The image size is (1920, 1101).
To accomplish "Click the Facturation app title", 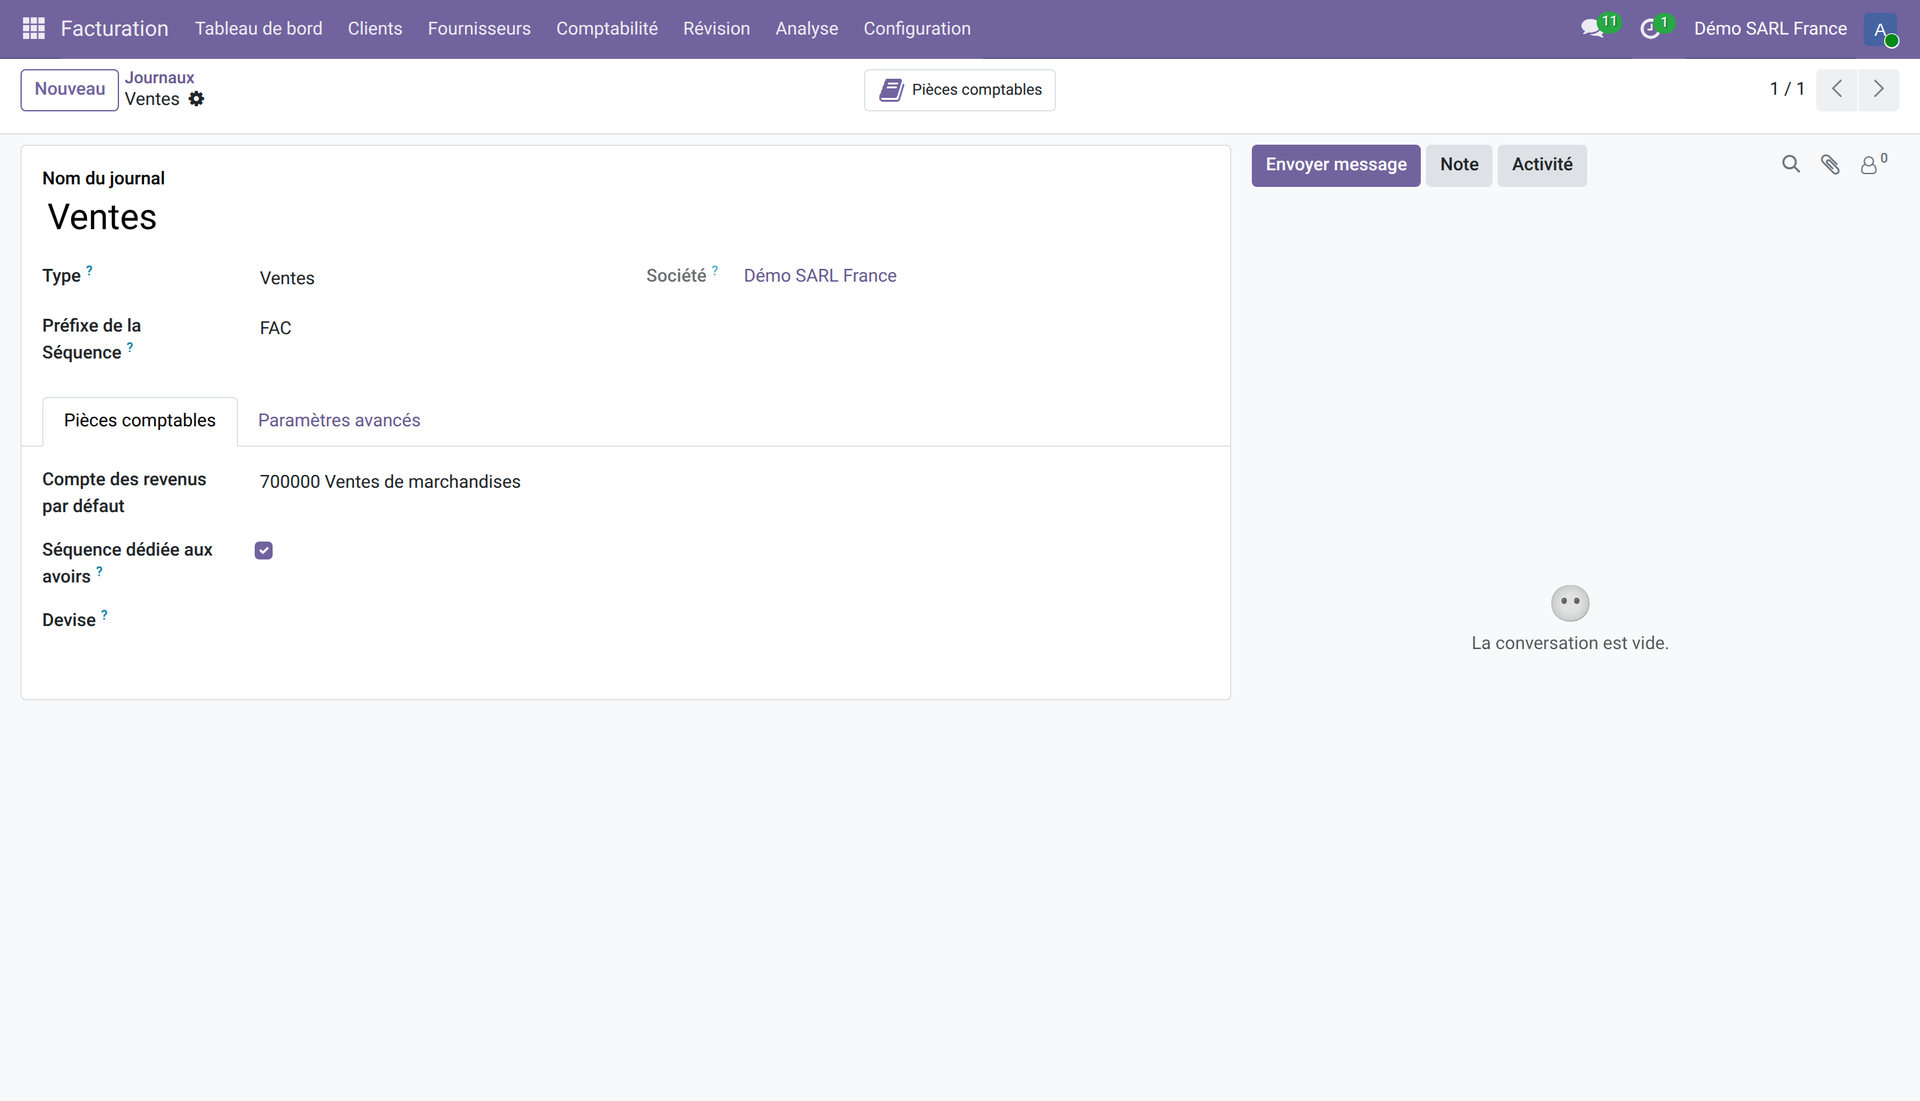I will click(115, 29).
